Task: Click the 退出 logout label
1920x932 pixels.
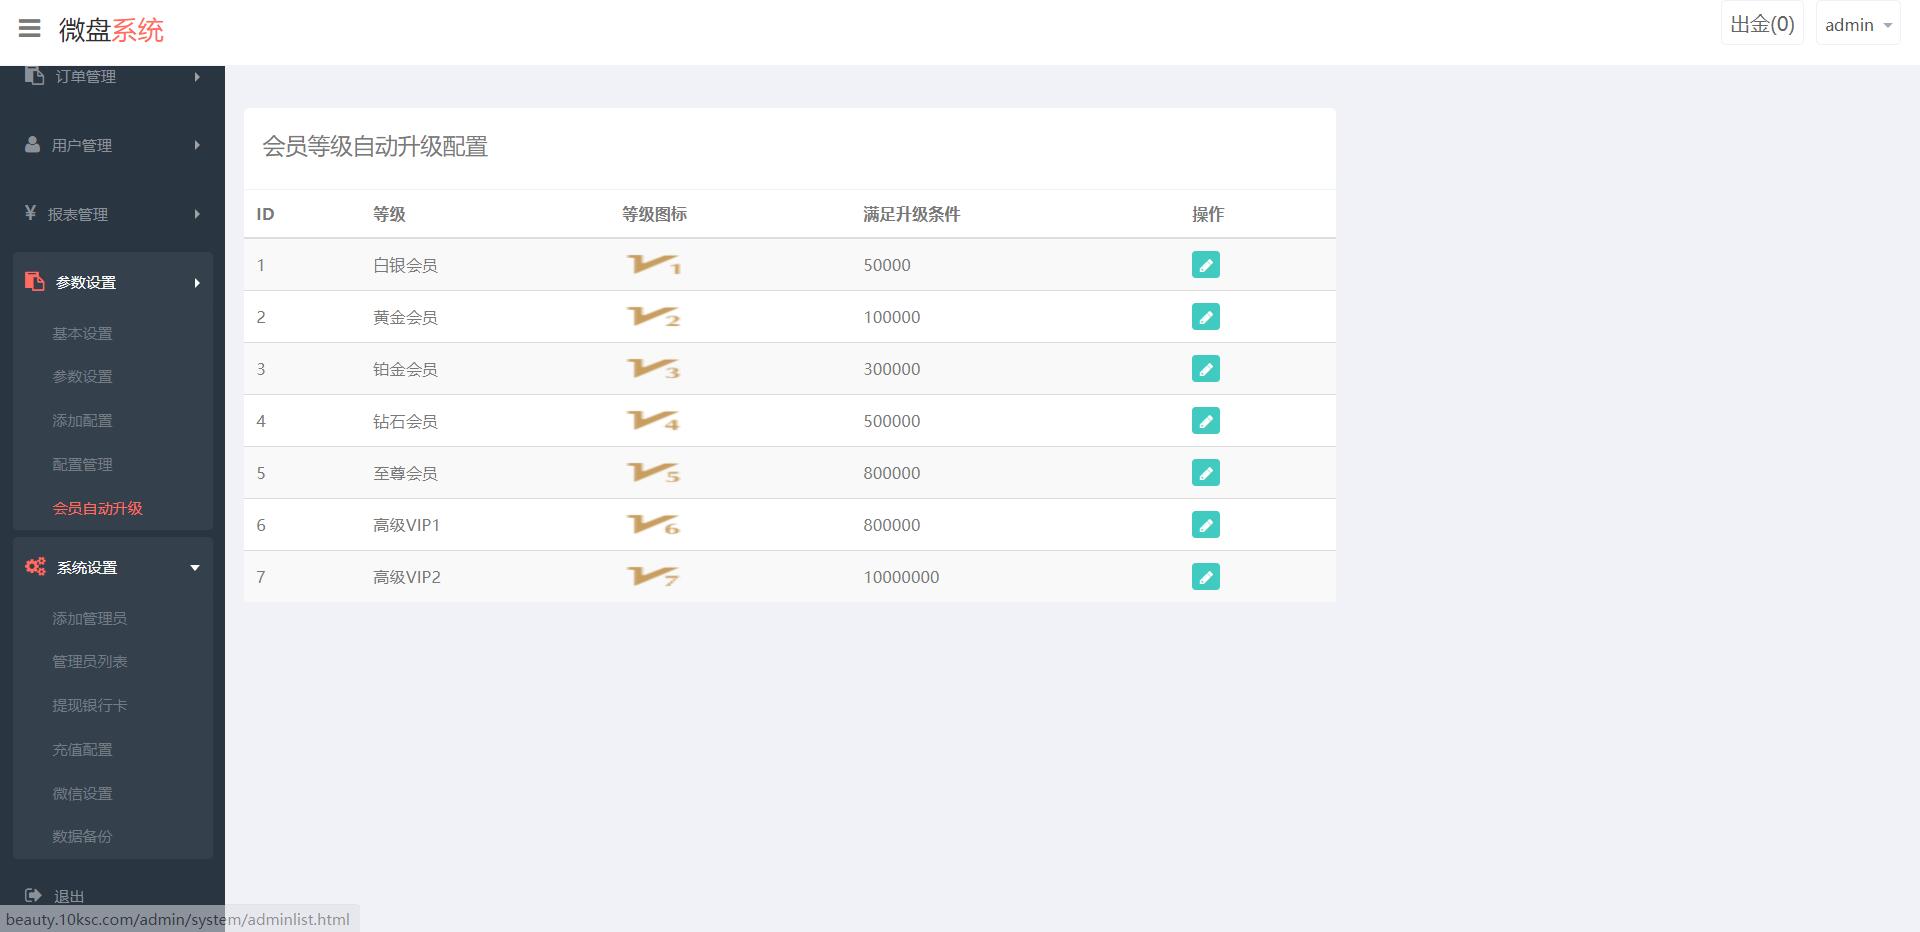Action: coord(69,897)
